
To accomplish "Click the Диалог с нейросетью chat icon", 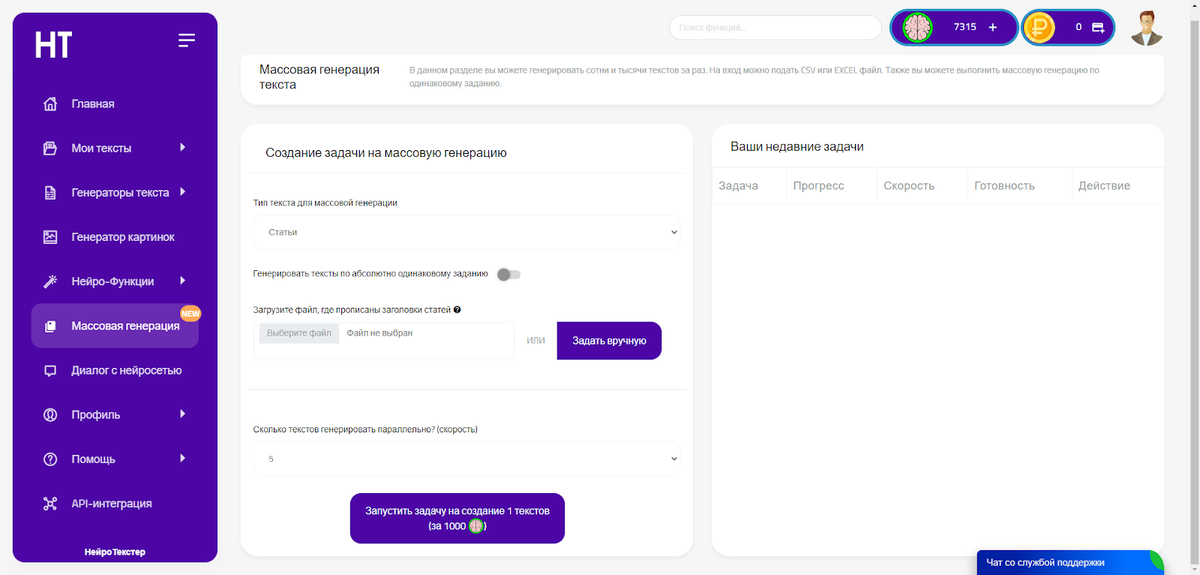I will tap(50, 370).
